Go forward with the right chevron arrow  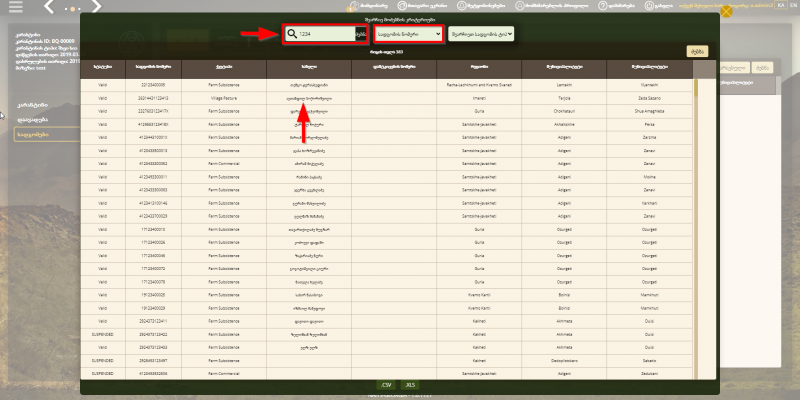96,7
